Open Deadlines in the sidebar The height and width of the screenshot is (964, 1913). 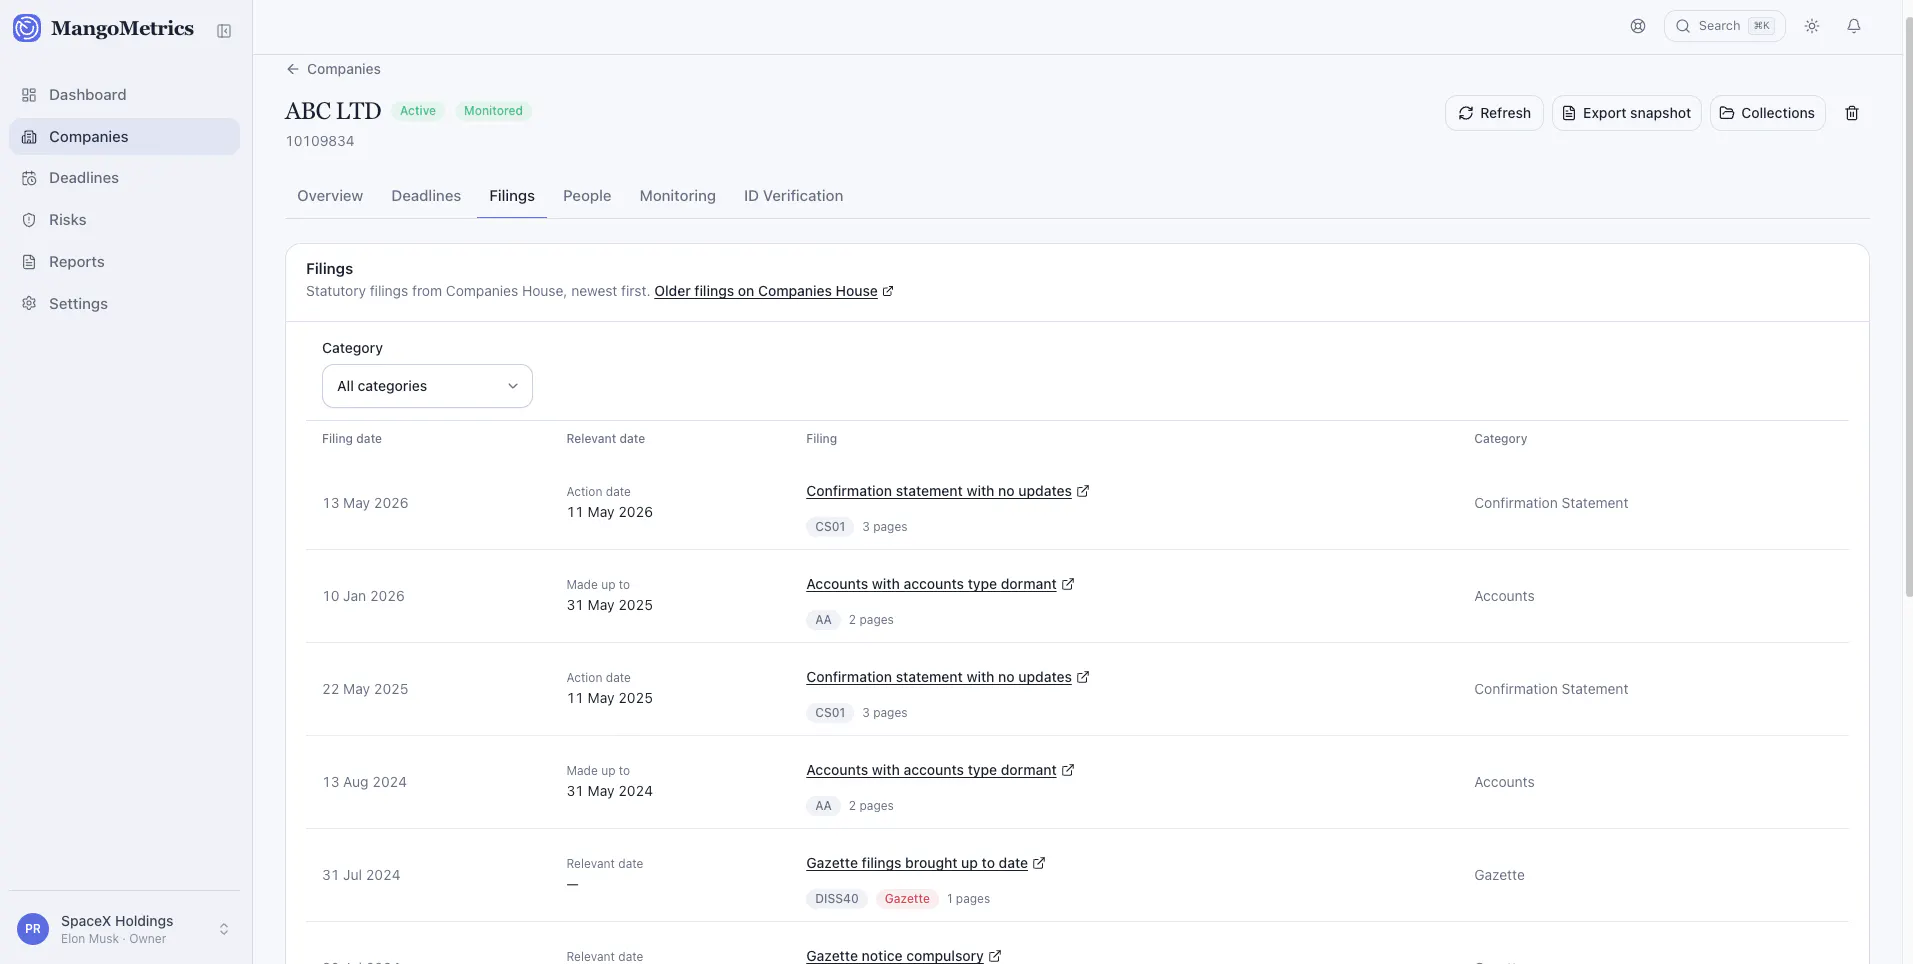pyautogui.click(x=124, y=178)
